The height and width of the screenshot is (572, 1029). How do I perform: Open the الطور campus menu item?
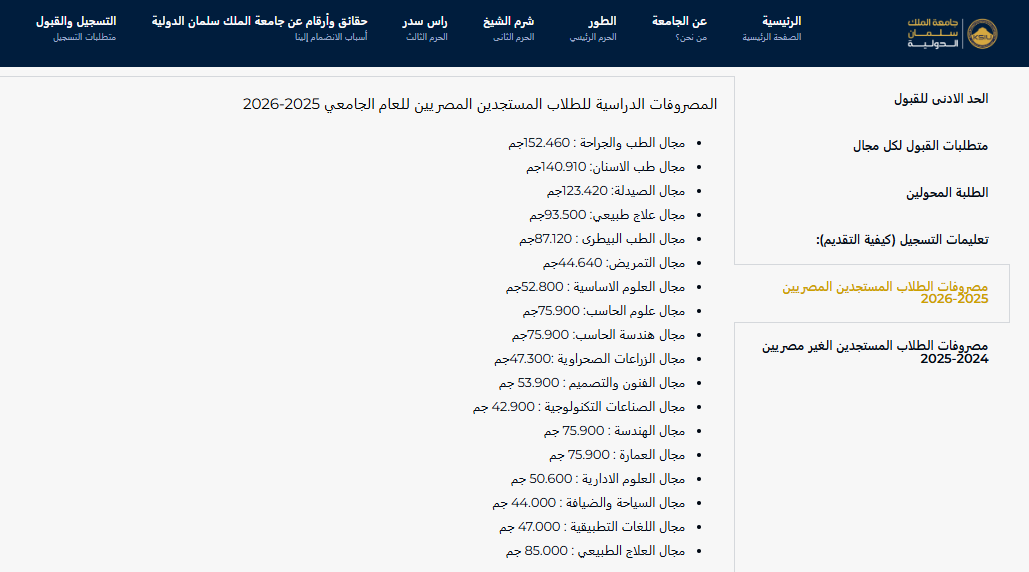pos(593,28)
